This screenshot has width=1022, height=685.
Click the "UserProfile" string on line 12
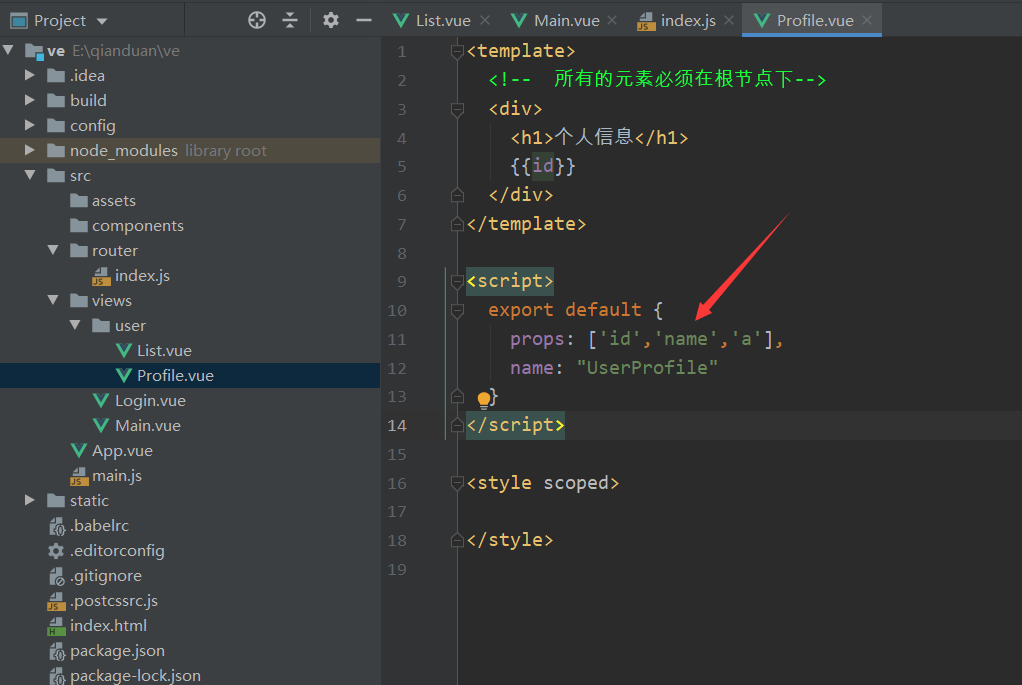pyautogui.click(x=647, y=368)
